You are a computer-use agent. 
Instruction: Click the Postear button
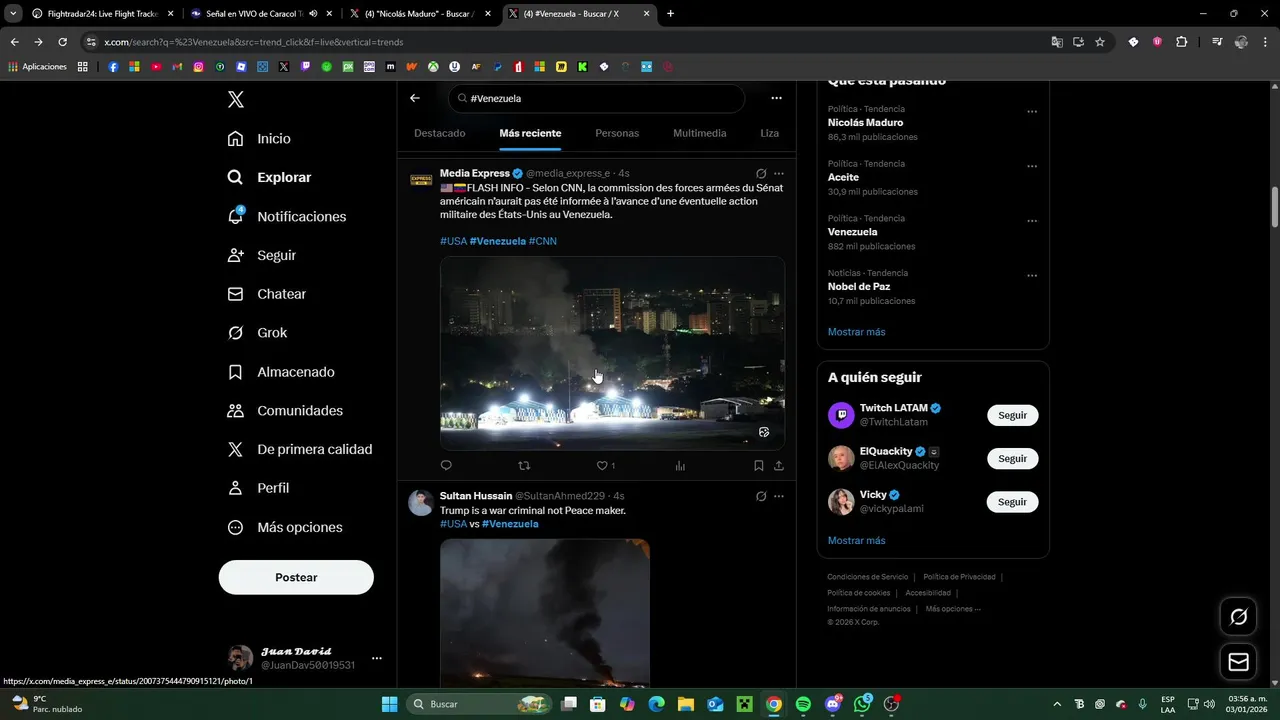point(296,577)
